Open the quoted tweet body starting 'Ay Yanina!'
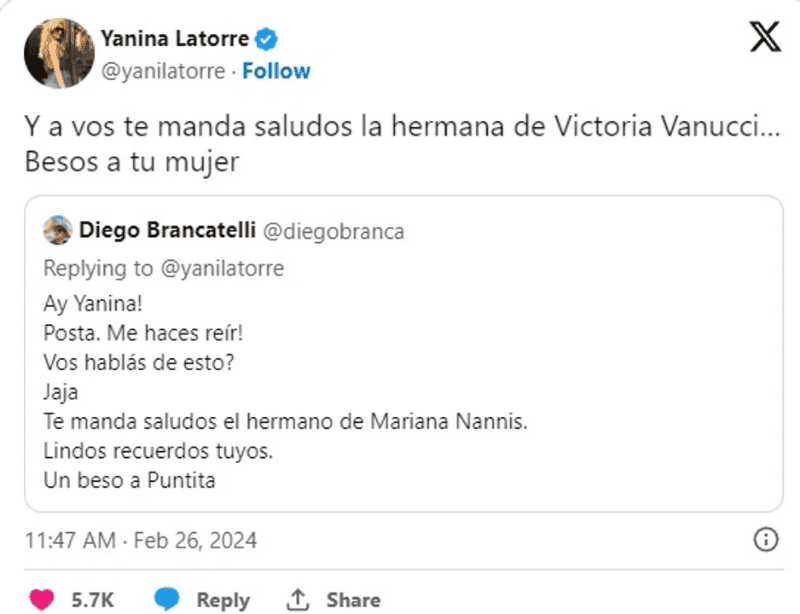800x614 pixels. [x=285, y=392]
